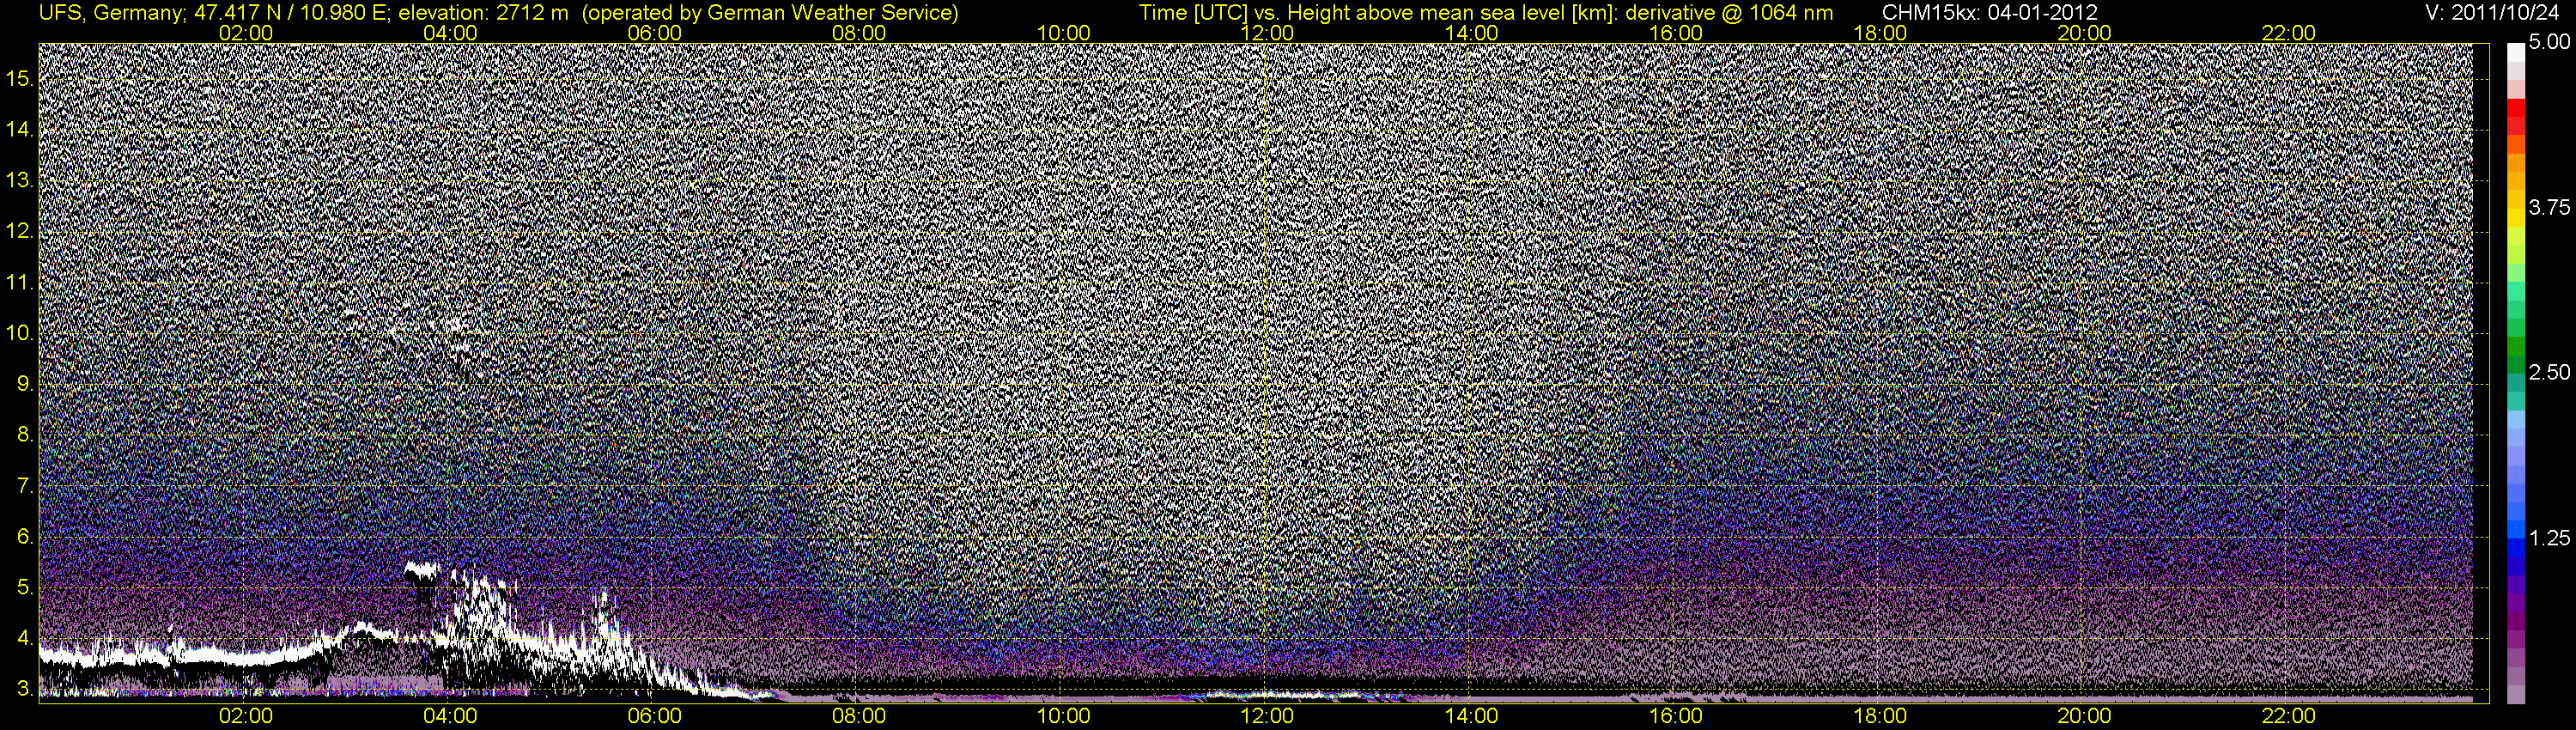The image size is (2576, 730).
Task: Click "16:00" on the bottom time axis
Action: click(x=1676, y=716)
